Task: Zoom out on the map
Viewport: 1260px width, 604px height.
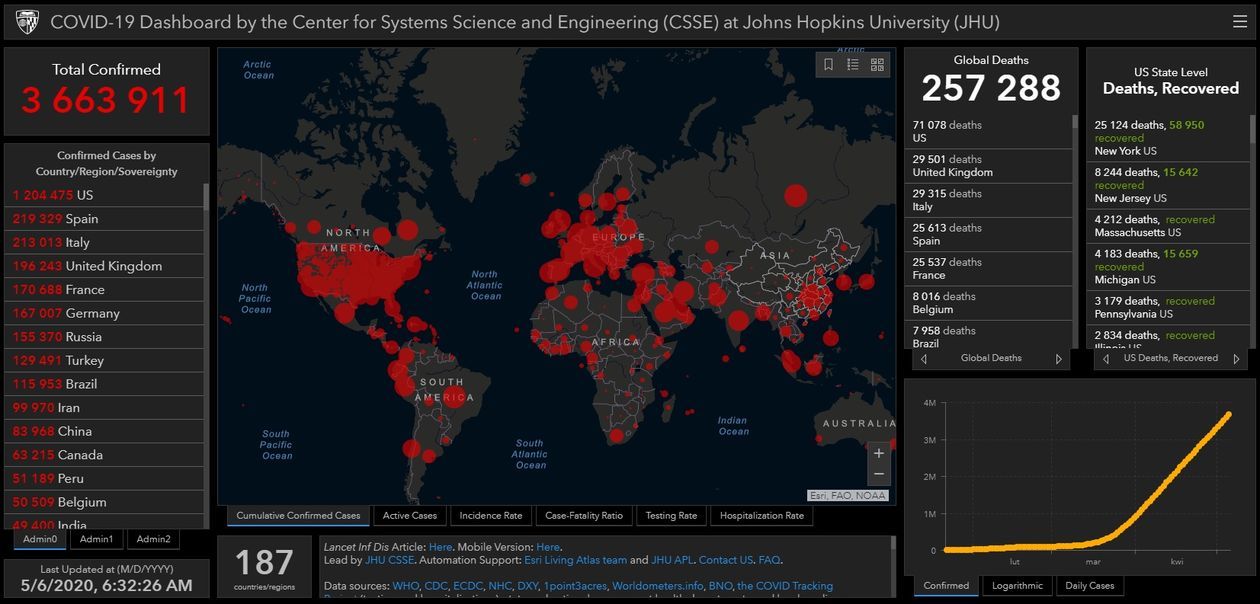Action: [878, 475]
